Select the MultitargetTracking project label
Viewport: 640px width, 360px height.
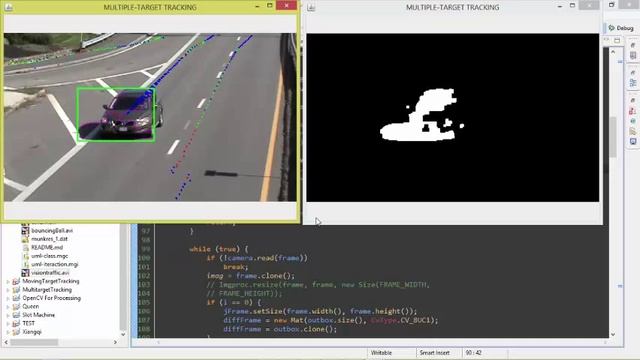(x=47, y=289)
